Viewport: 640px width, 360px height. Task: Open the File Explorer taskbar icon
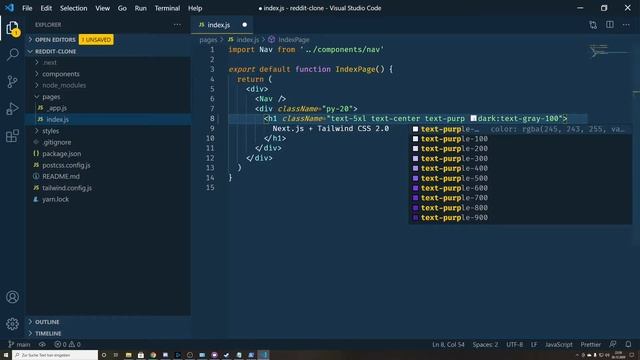click(x=128, y=355)
